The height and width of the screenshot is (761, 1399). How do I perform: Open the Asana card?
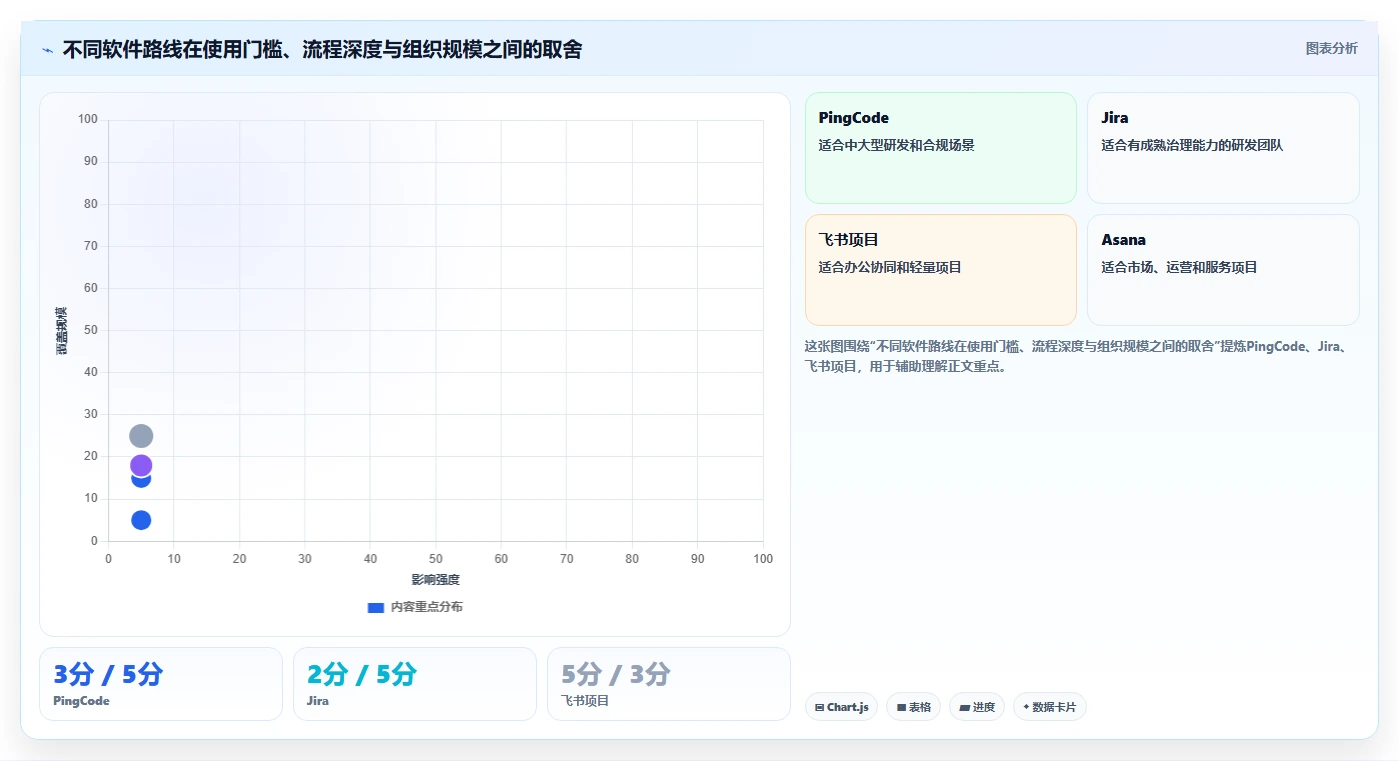pos(1223,270)
